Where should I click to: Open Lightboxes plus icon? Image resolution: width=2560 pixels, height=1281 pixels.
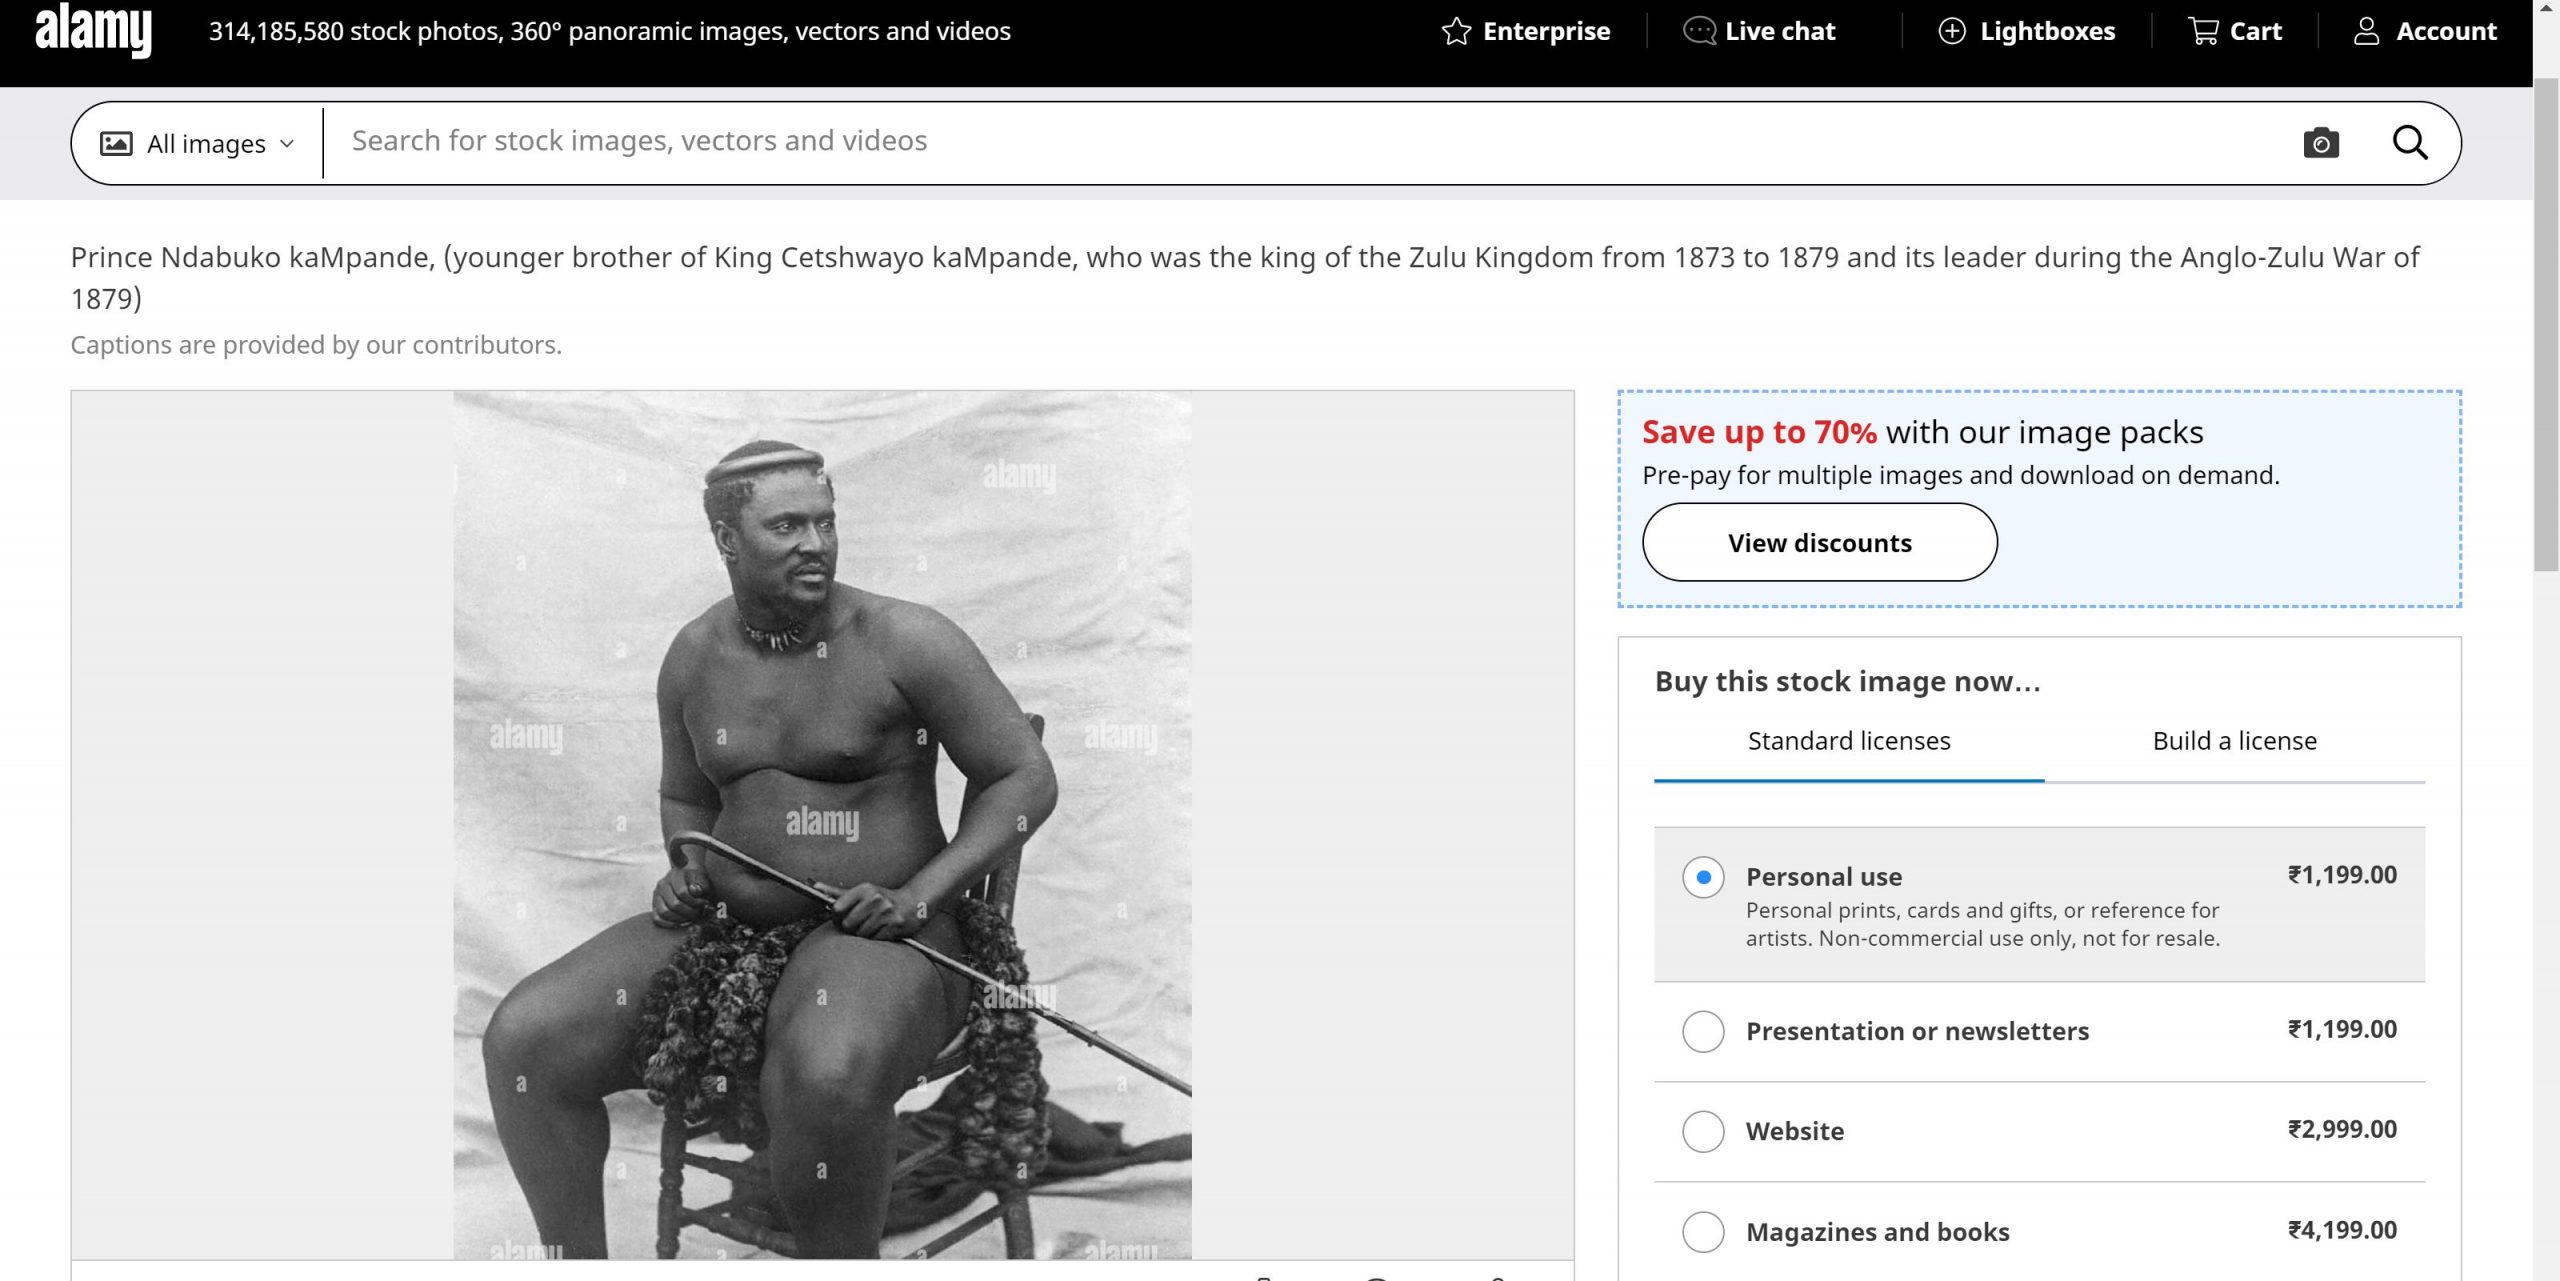(x=1952, y=31)
